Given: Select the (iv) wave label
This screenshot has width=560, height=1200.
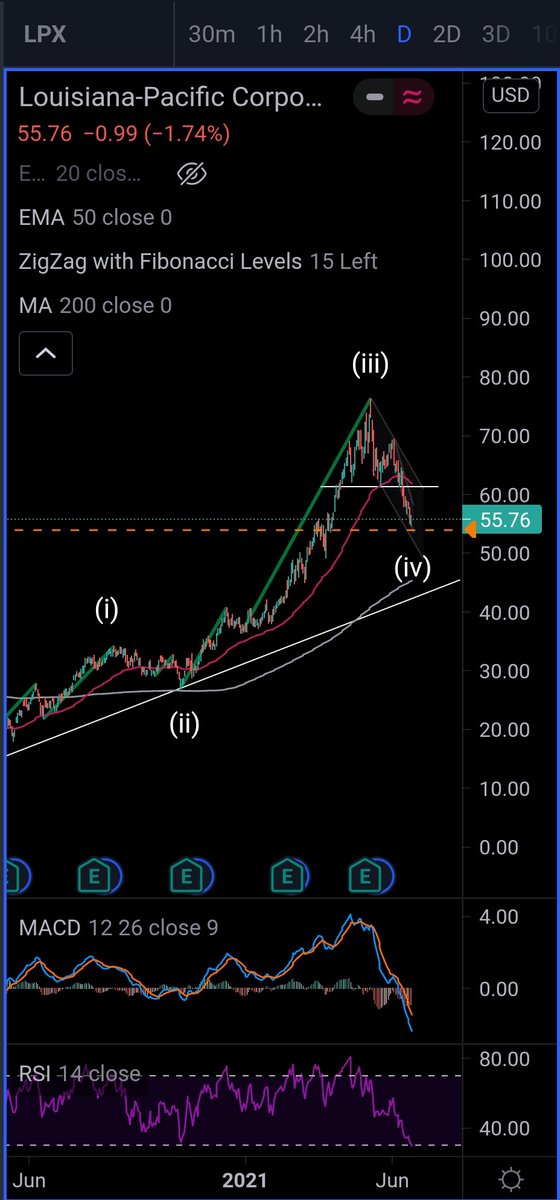Looking at the screenshot, I should point(412,569).
